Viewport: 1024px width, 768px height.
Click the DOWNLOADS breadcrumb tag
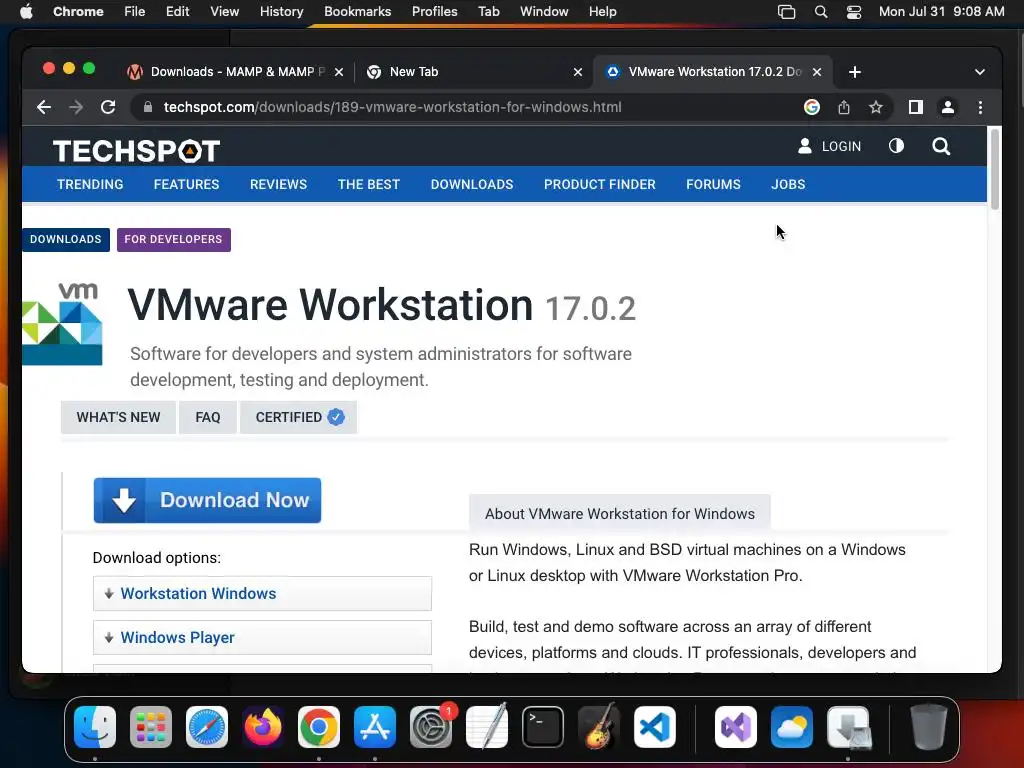66,240
